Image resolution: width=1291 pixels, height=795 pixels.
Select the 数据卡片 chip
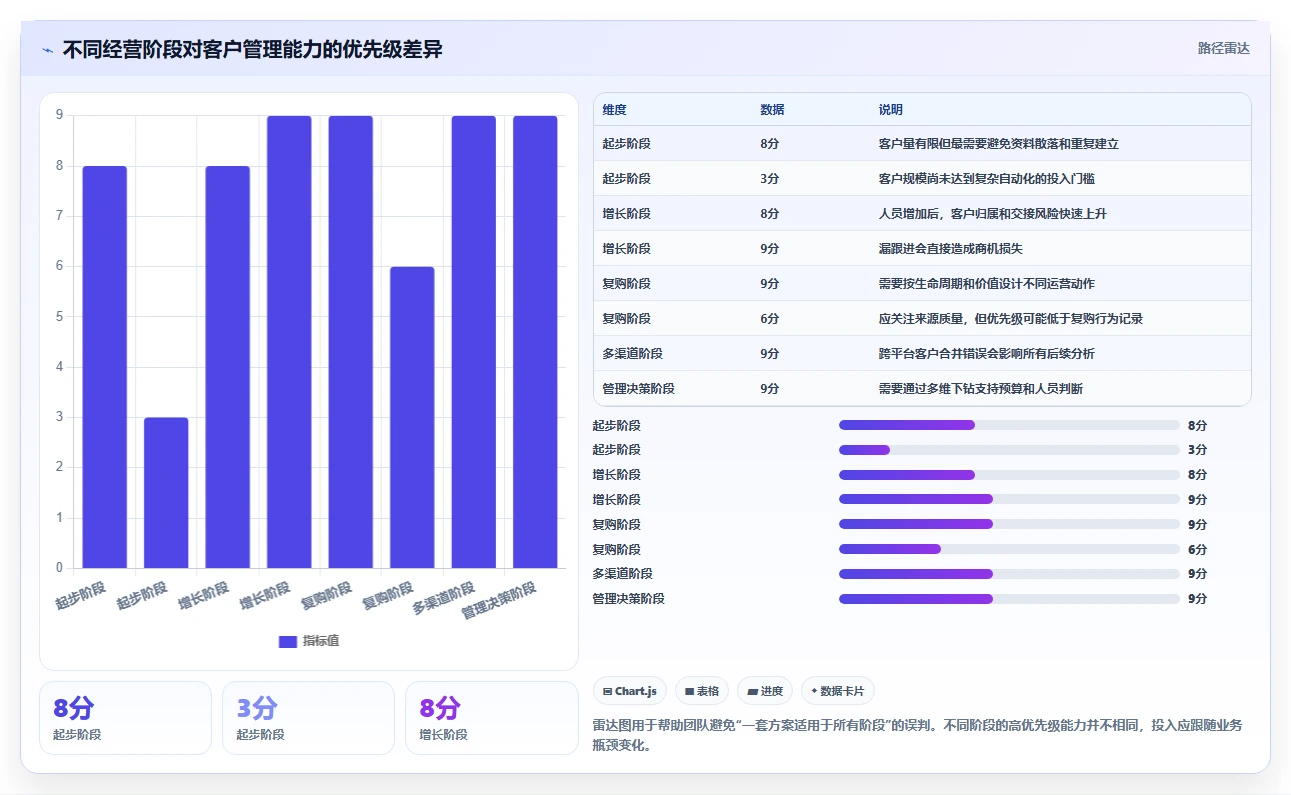[838, 691]
